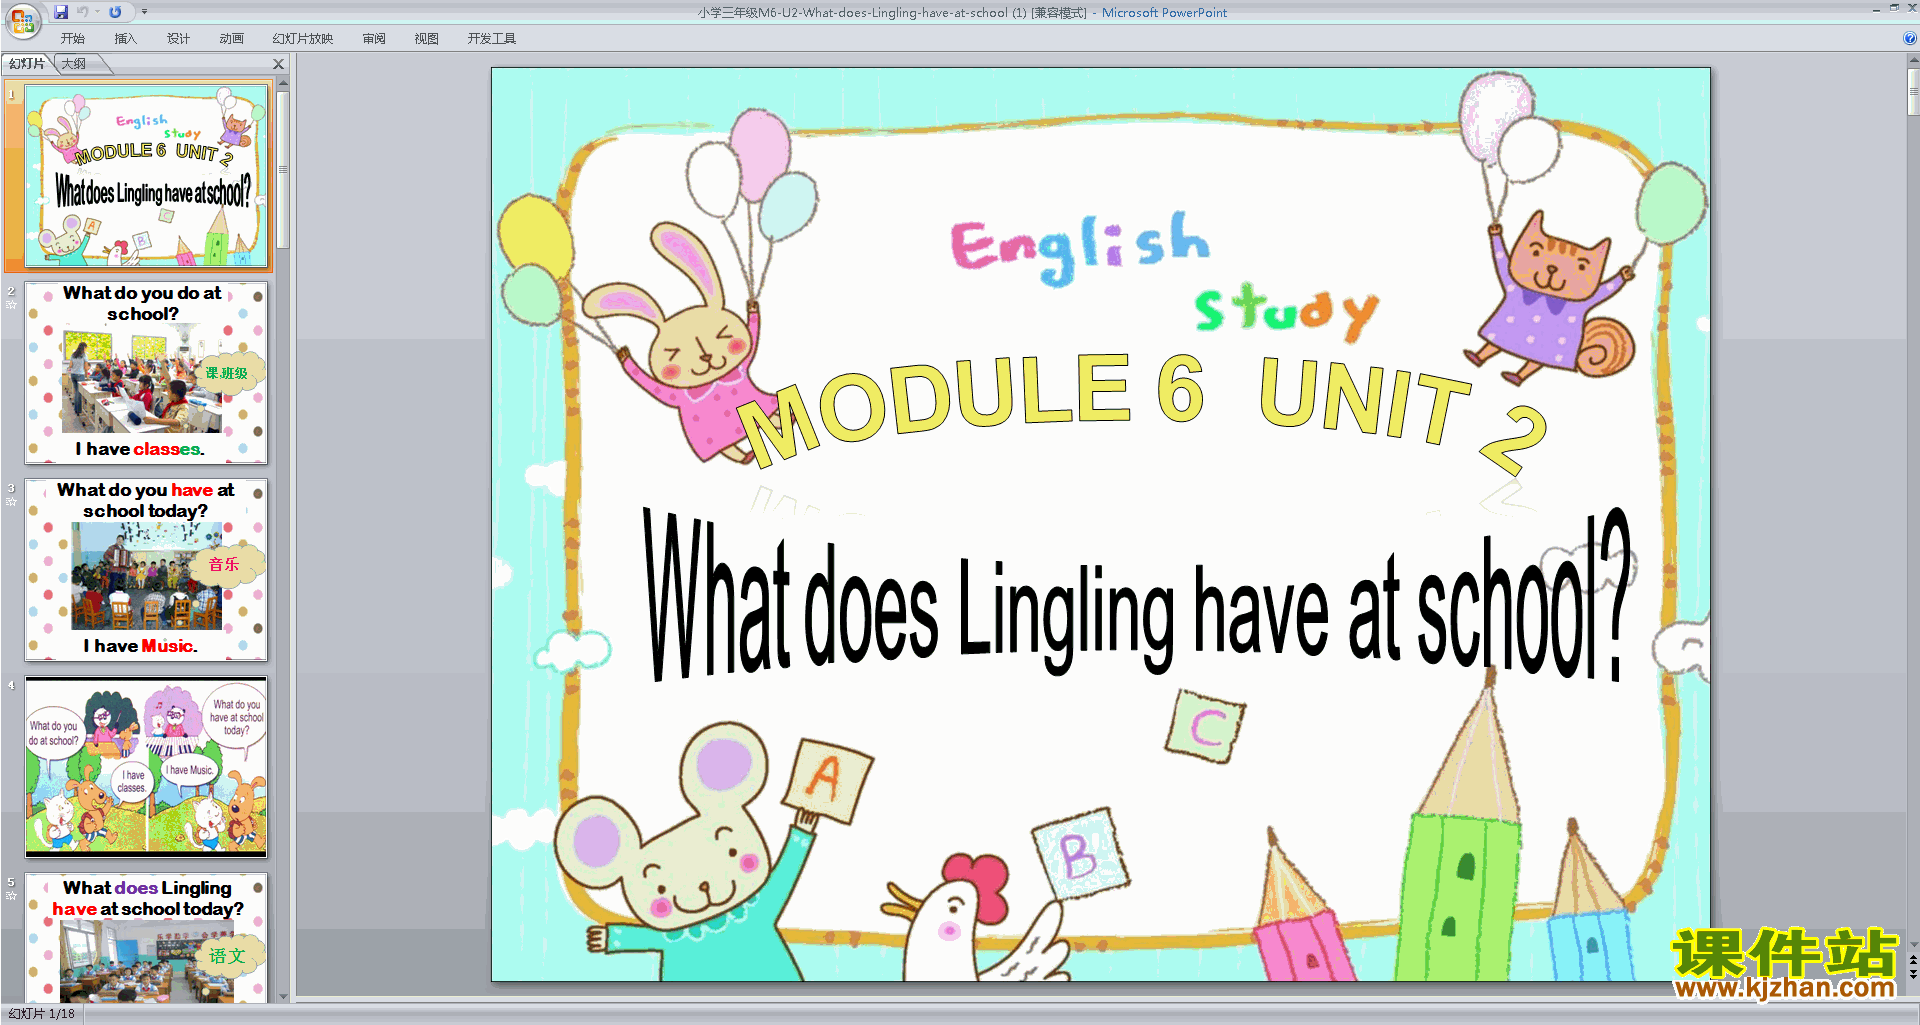Image resolution: width=1920 pixels, height=1025 pixels.
Task: Undo the last action
Action: click(x=83, y=12)
